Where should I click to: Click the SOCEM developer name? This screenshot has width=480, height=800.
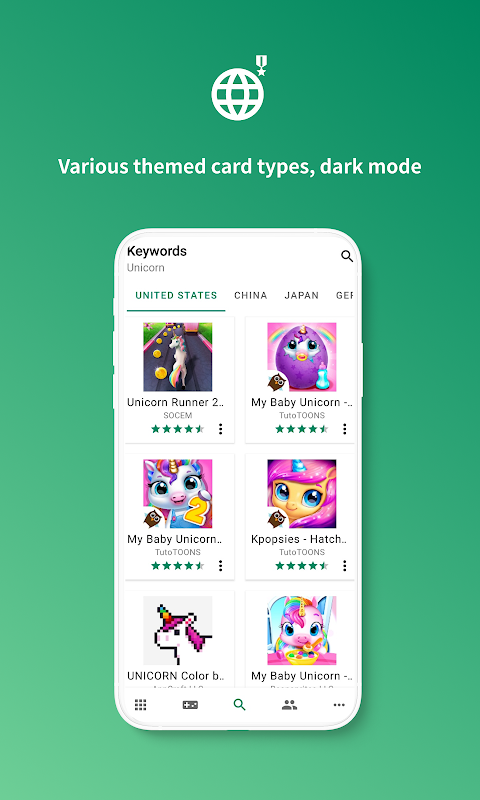point(178,415)
